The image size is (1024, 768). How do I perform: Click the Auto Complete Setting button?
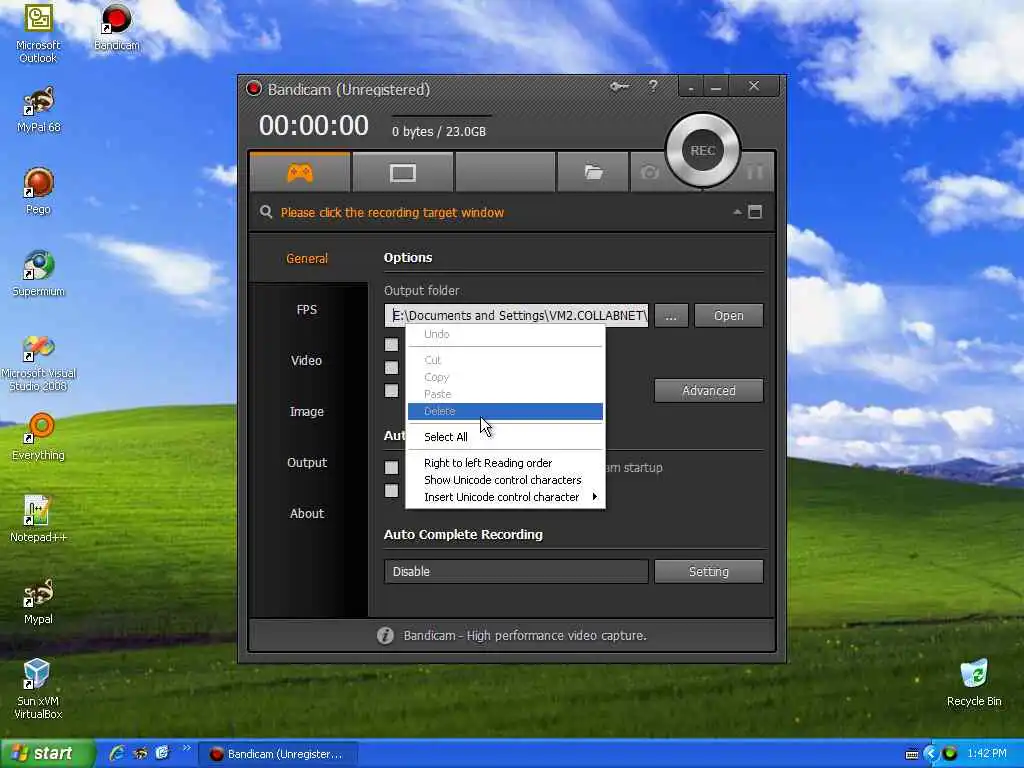tap(709, 571)
